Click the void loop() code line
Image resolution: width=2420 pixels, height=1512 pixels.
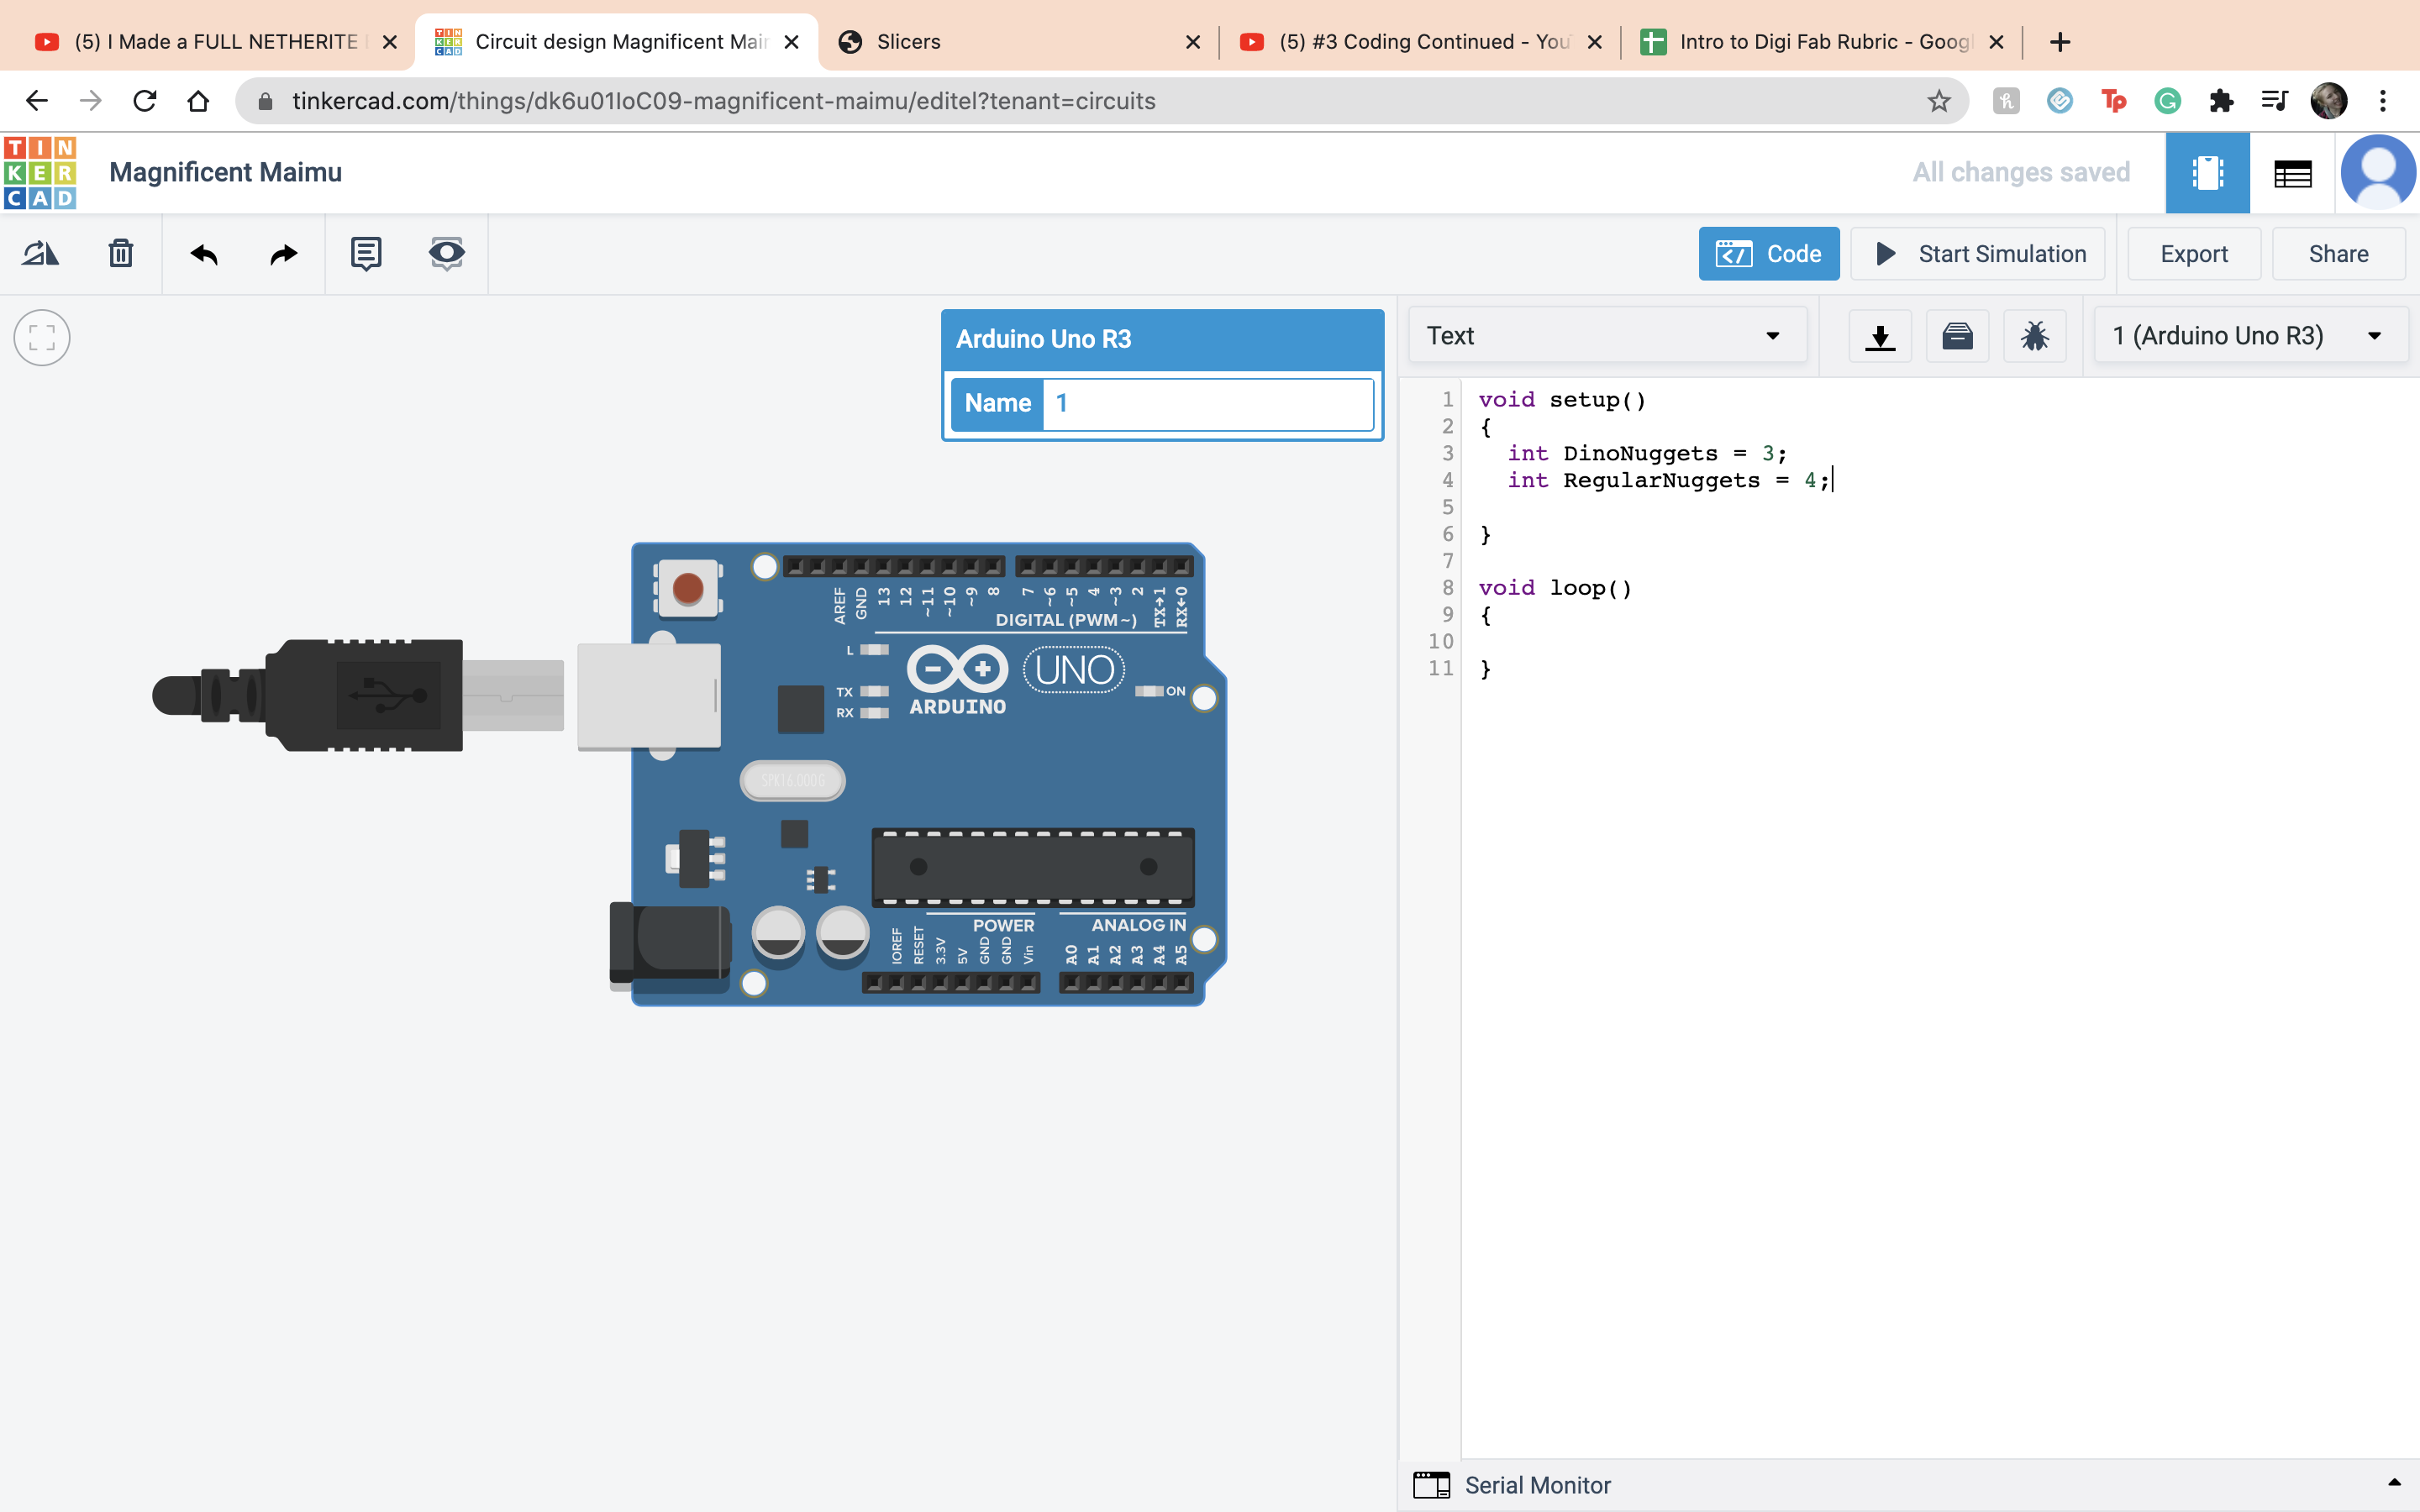[1555, 588]
